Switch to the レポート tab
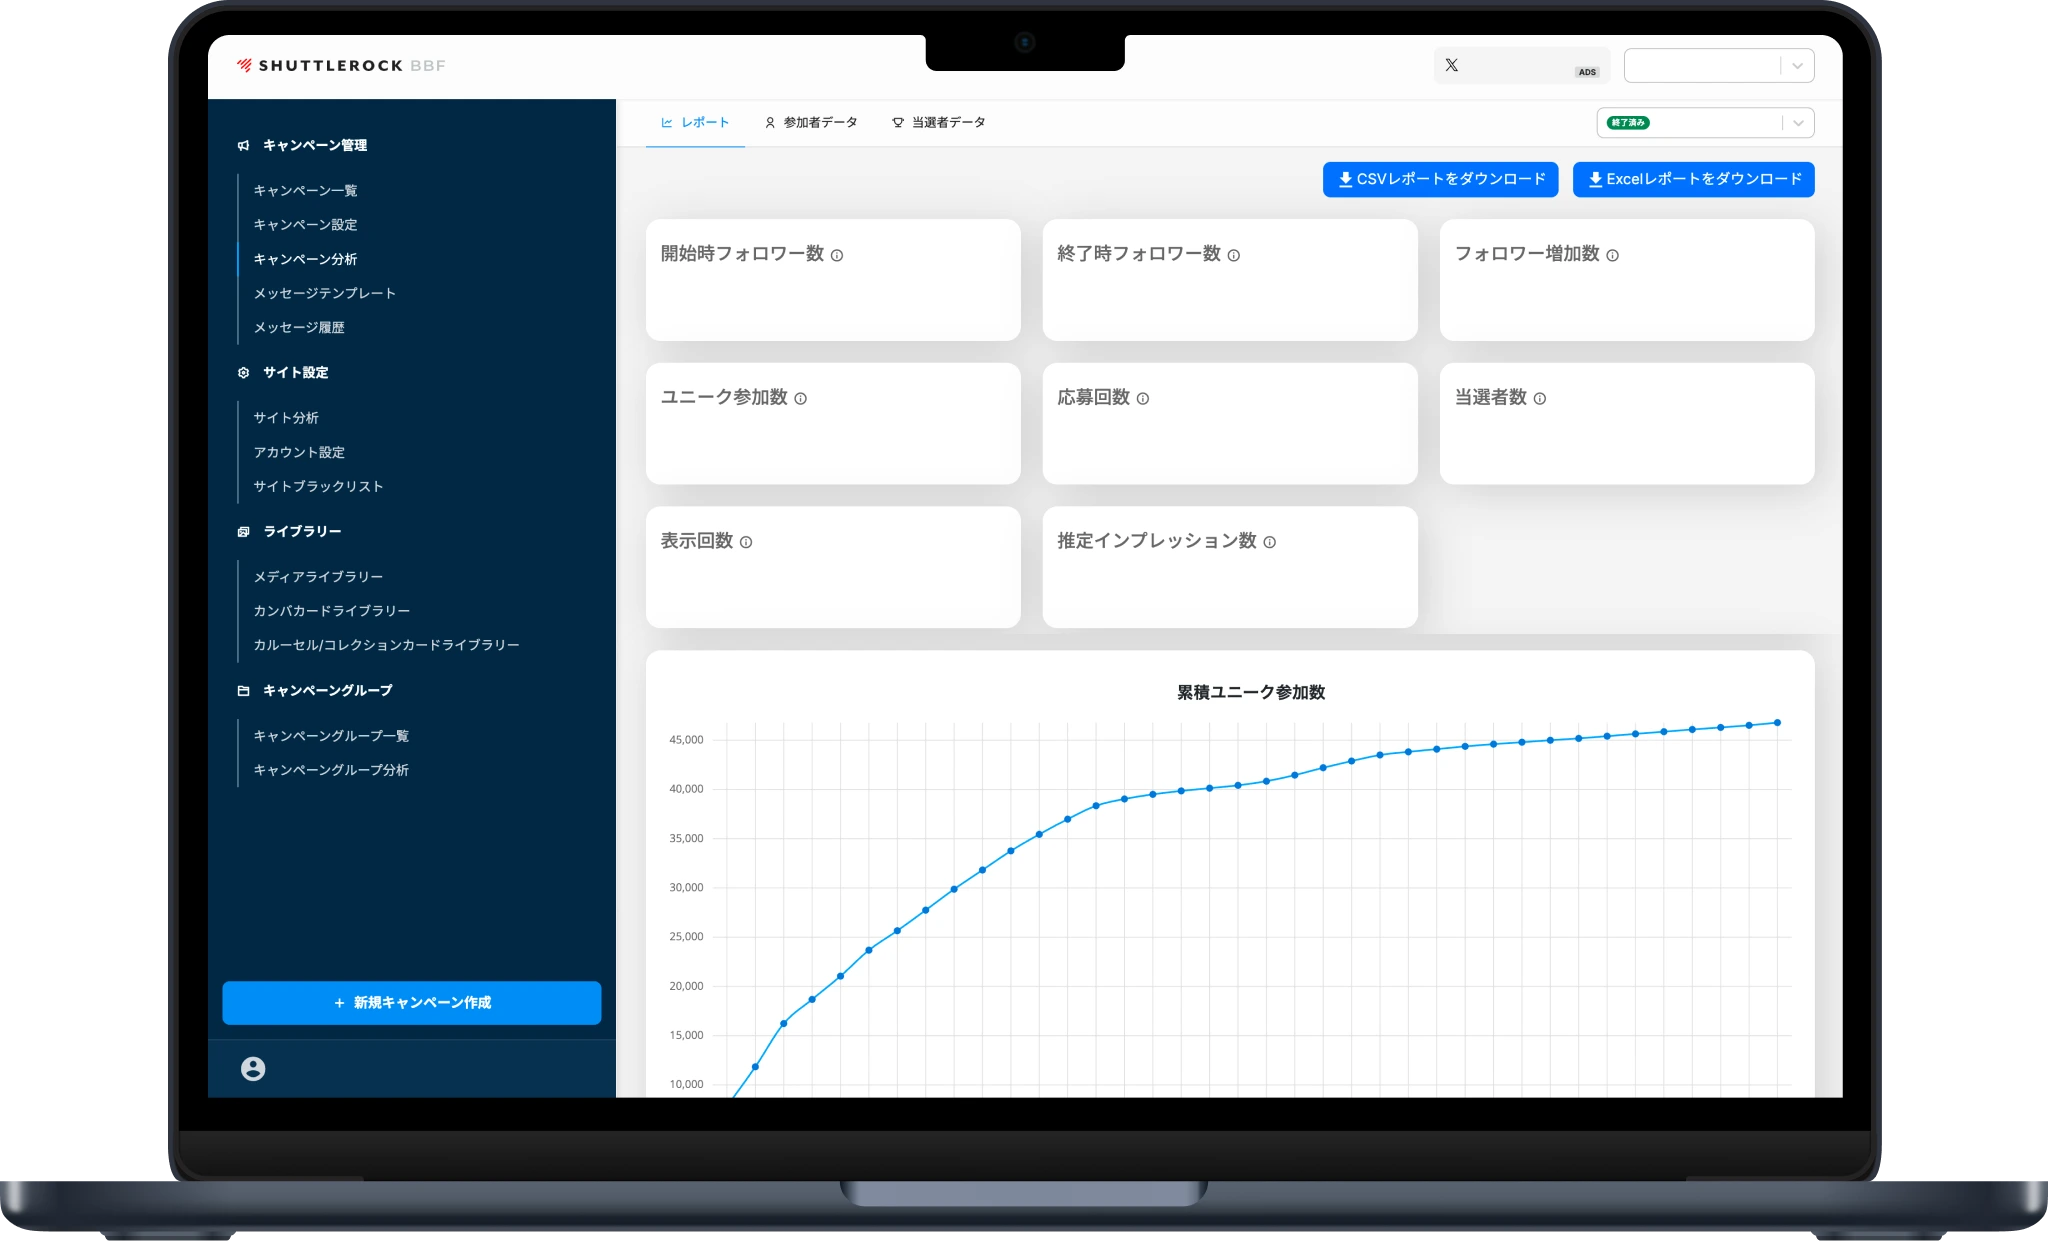The height and width of the screenshot is (1241, 2048). [x=695, y=123]
